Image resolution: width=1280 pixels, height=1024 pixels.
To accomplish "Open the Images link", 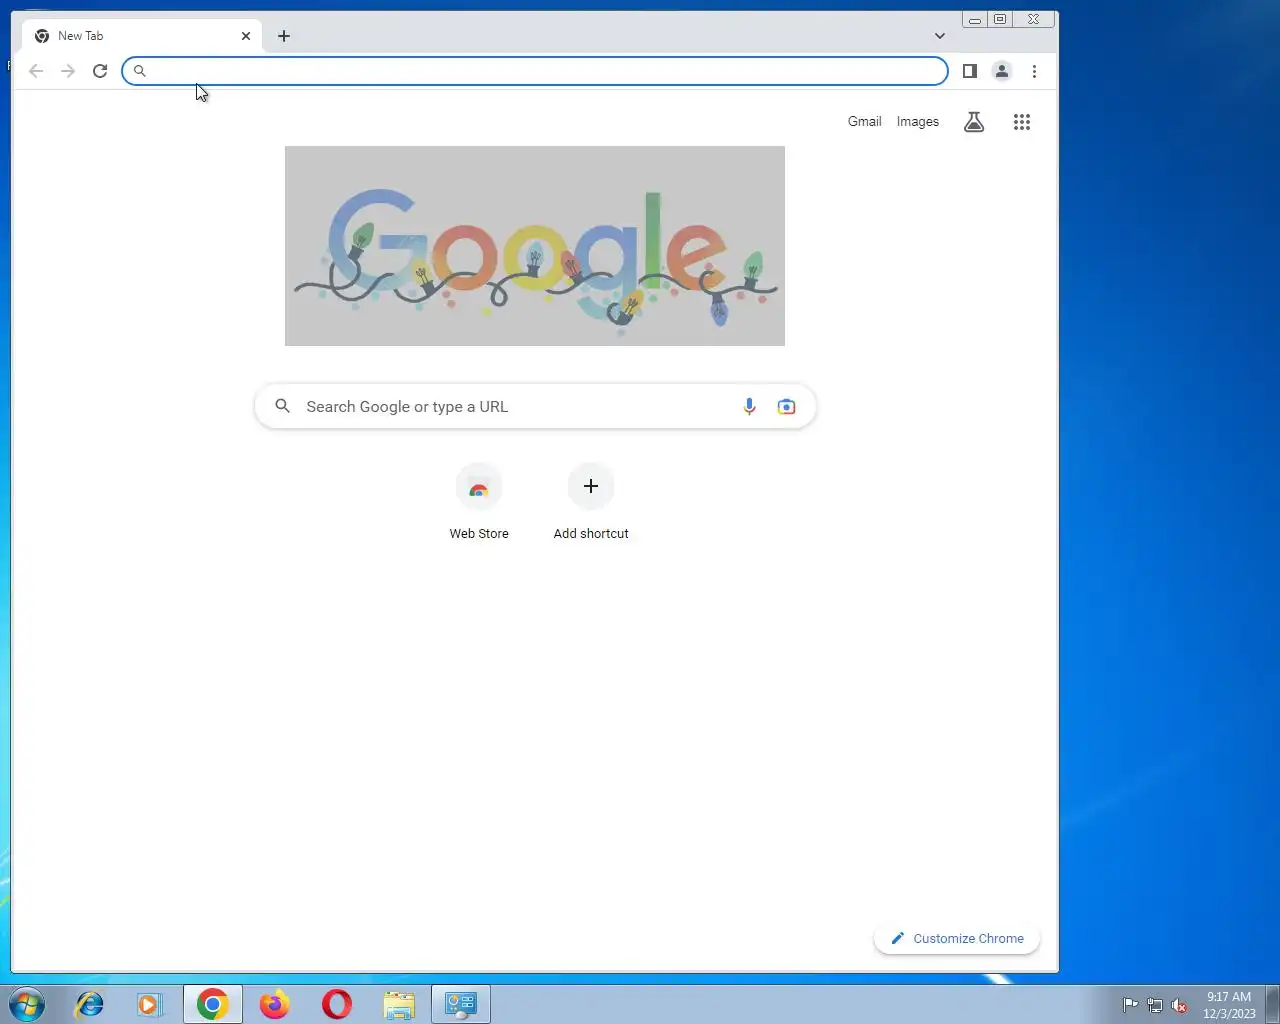I will click(918, 122).
